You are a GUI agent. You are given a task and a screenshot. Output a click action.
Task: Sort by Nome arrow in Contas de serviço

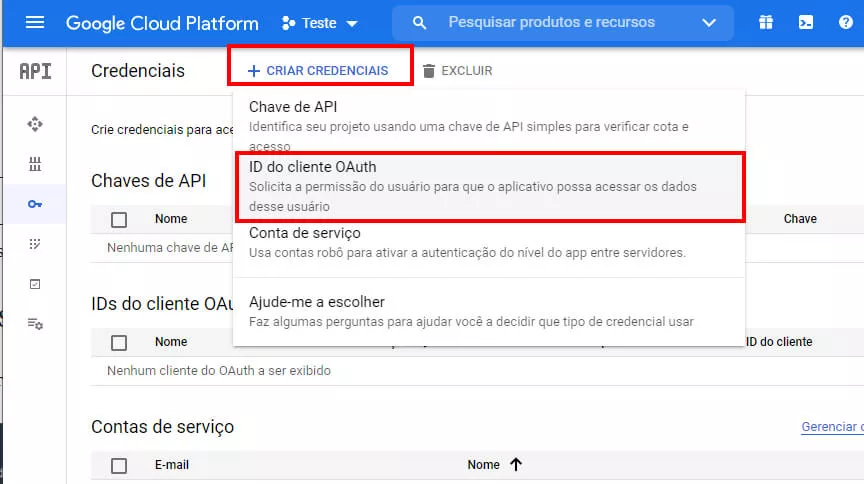tap(516, 465)
